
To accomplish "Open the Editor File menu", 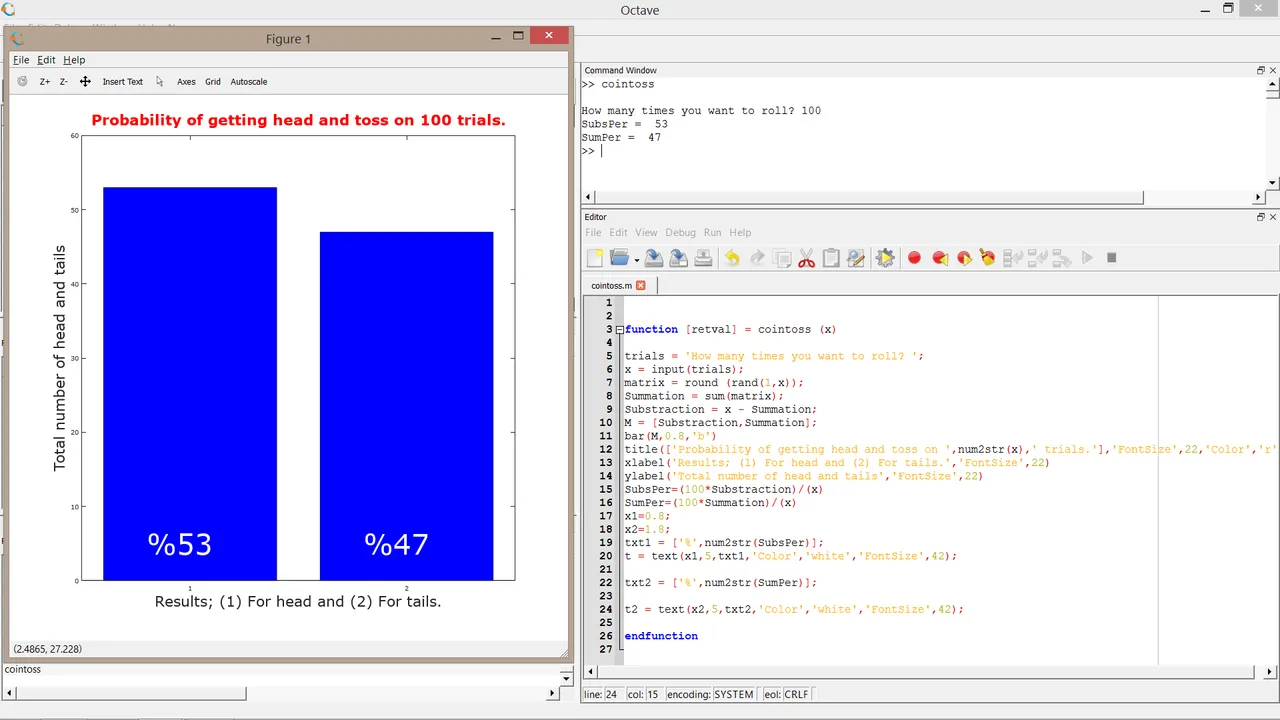I will coord(593,232).
